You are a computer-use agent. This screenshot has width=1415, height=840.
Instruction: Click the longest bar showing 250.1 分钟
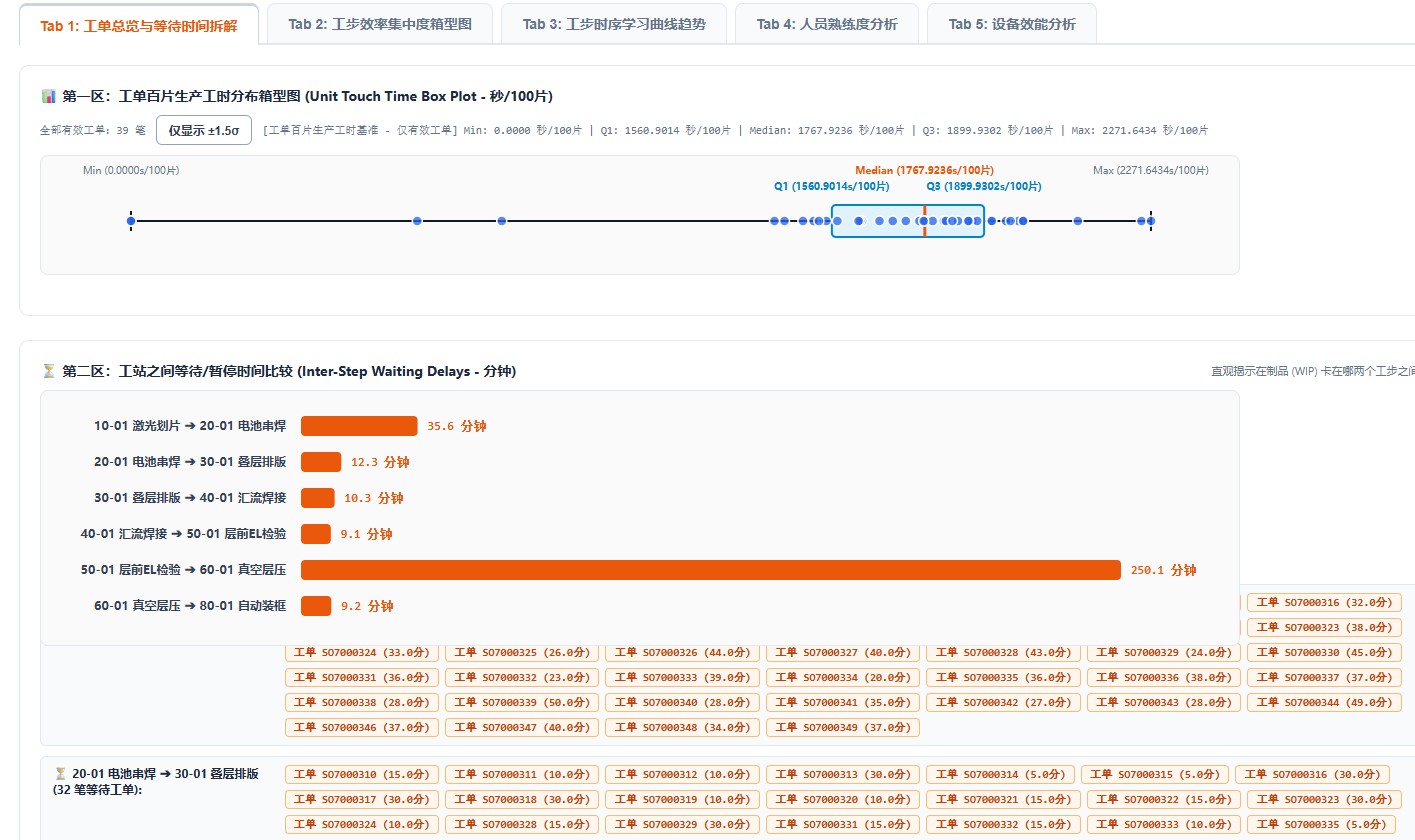pyautogui.click(x=711, y=570)
